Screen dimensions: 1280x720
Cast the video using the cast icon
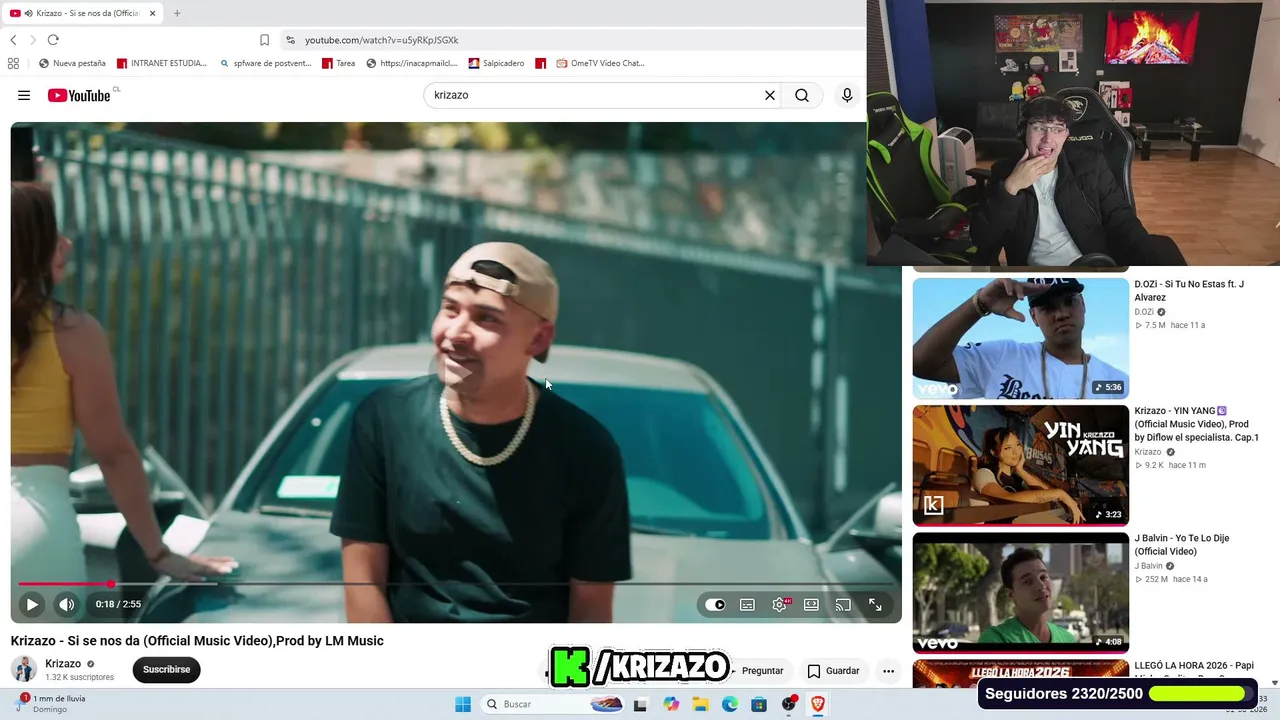coord(843,604)
